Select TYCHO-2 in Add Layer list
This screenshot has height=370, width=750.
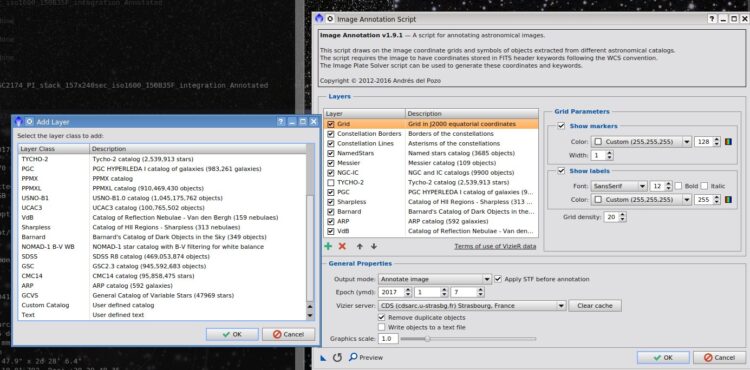(x=163, y=159)
